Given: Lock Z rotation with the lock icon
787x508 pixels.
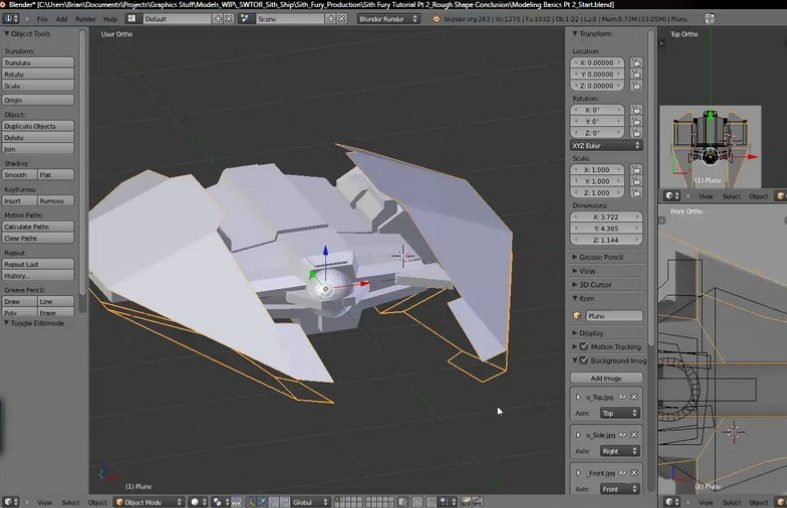Looking at the screenshot, I should tap(636, 133).
